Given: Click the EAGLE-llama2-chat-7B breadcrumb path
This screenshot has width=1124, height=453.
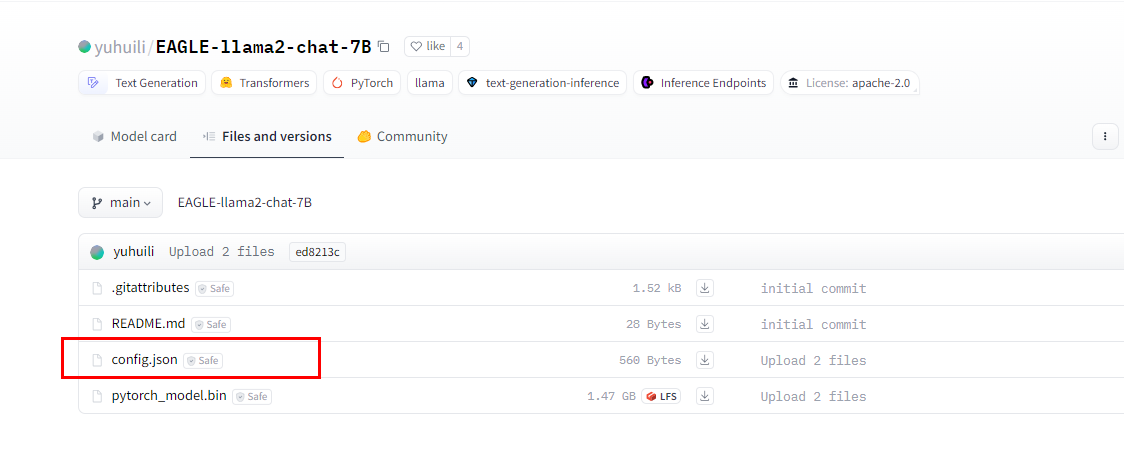Looking at the screenshot, I should [244, 203].
